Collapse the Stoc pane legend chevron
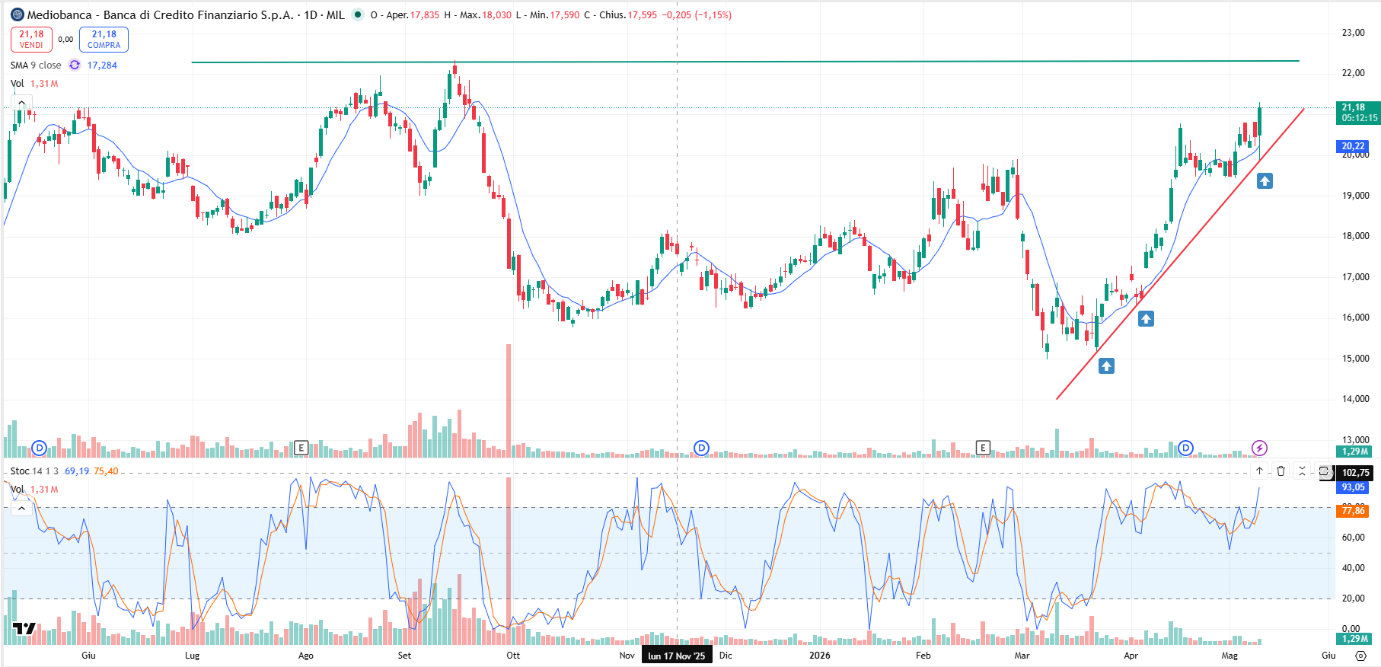Image resolution: width=1381 pixels, height=667 pixels. (x=22, y=508)
